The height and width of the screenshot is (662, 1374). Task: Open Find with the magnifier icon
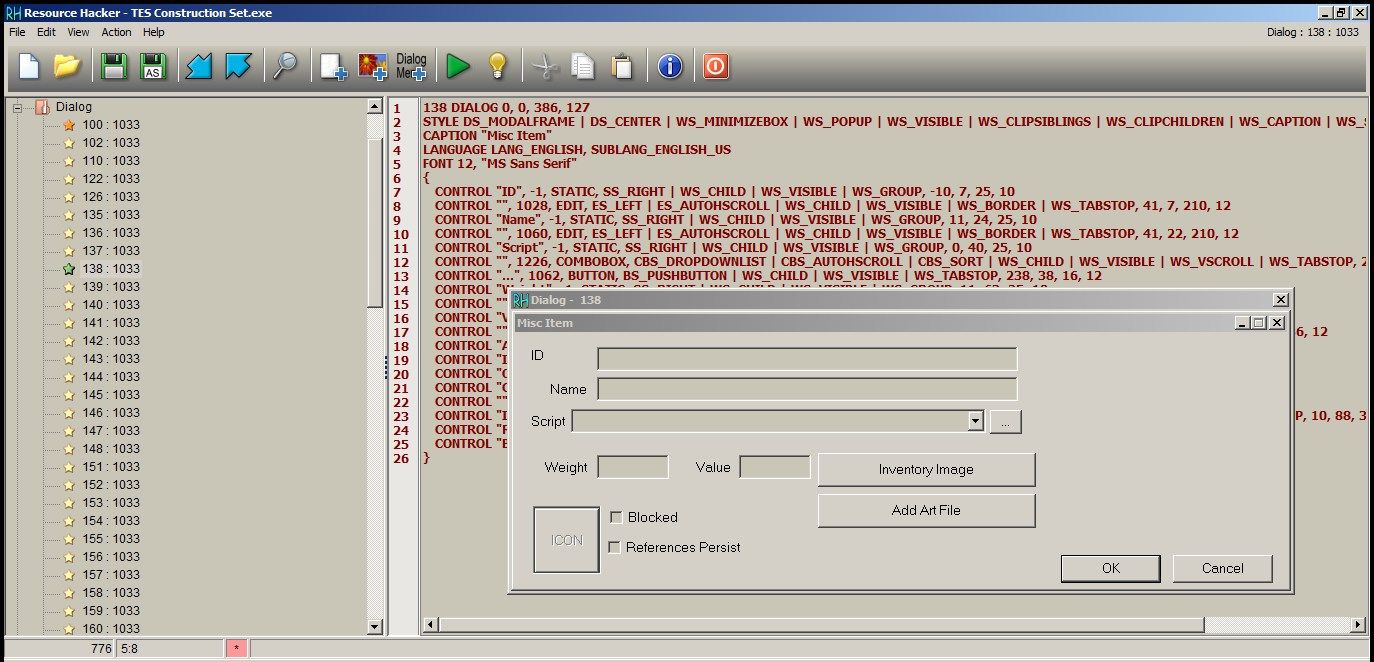pos(285,67)
